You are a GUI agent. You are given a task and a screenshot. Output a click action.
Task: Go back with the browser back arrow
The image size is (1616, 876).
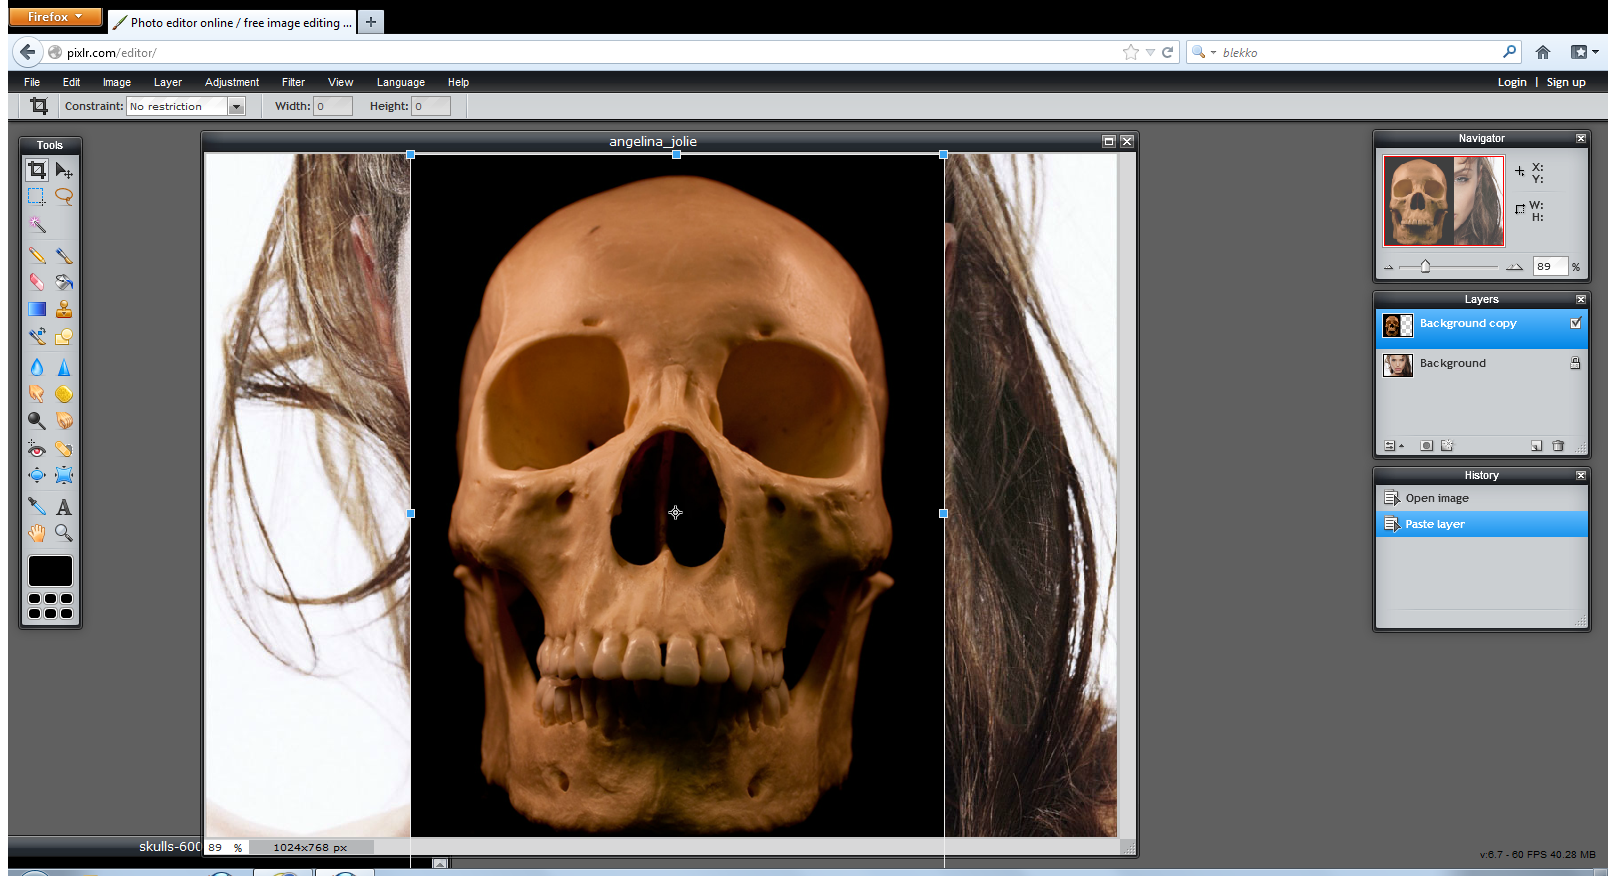click(x=27, y=52)
